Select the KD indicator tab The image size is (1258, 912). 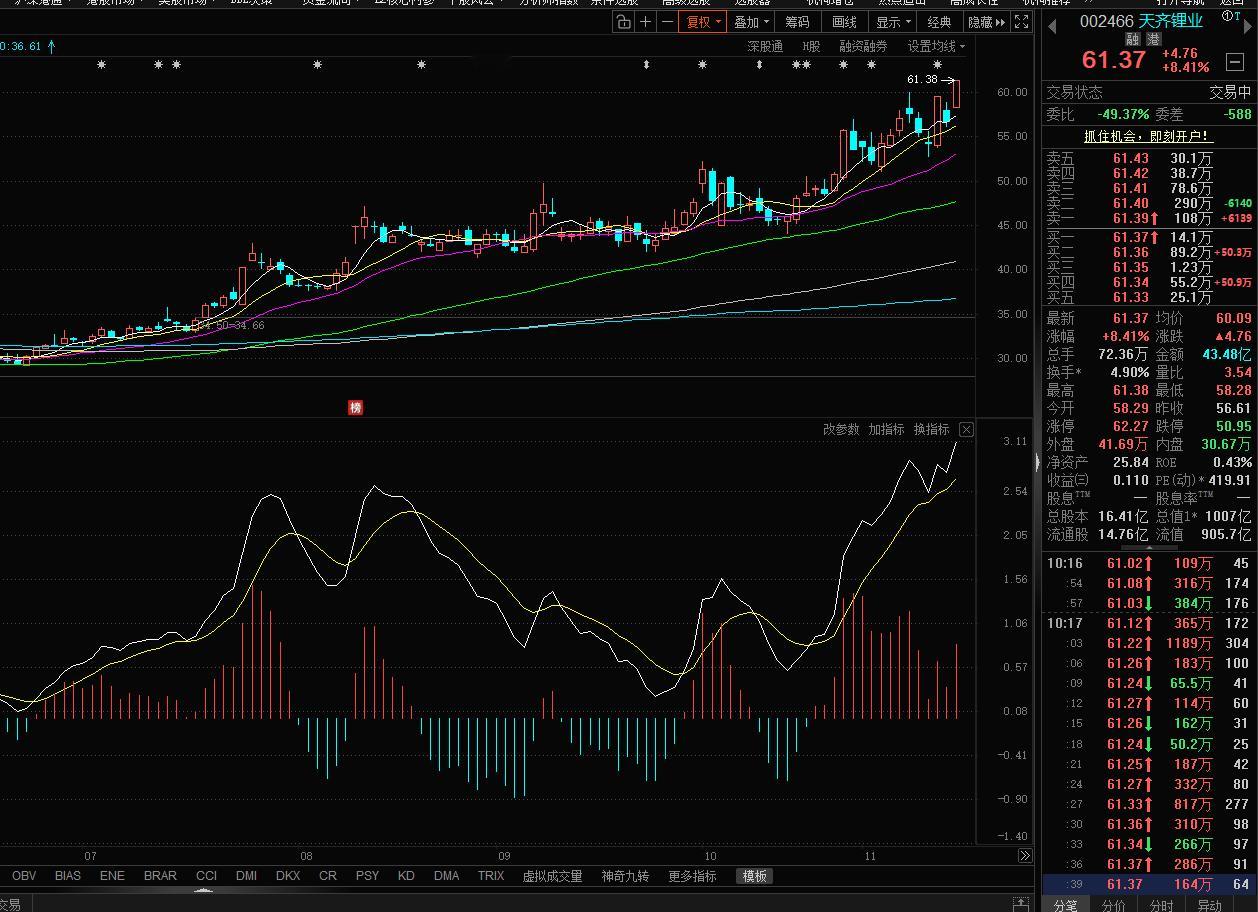[x=406, y=876]
